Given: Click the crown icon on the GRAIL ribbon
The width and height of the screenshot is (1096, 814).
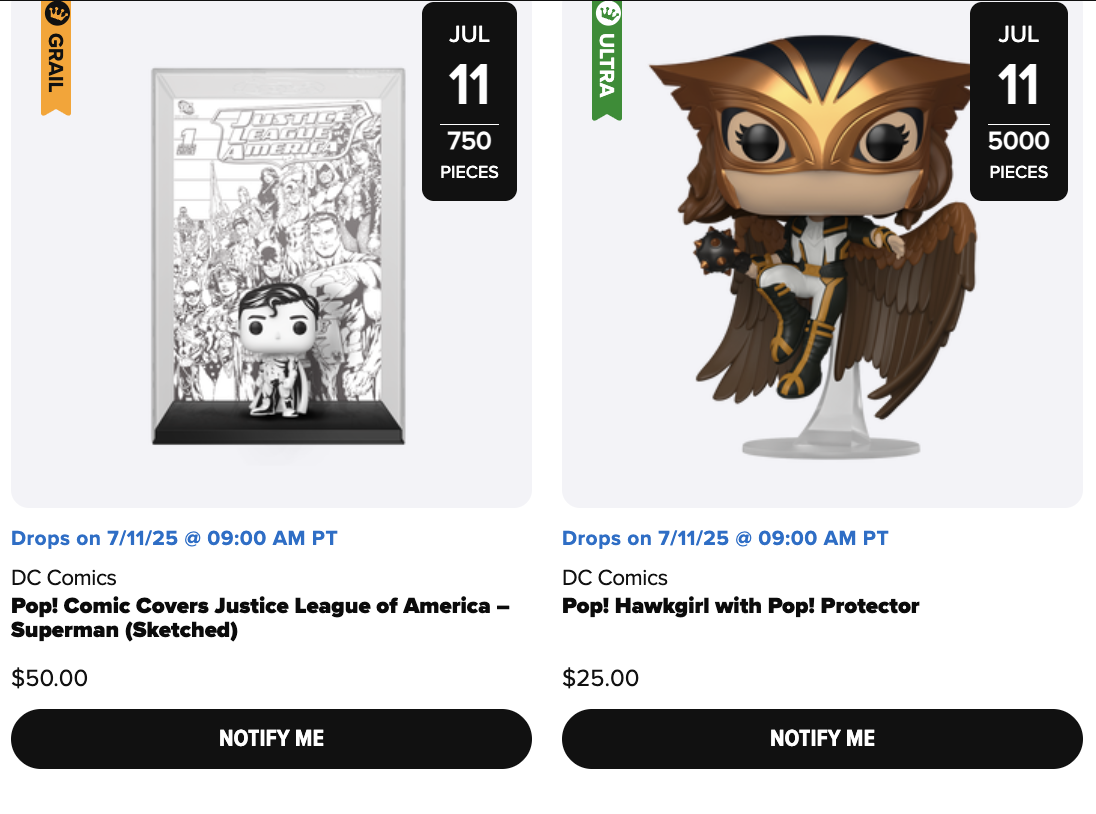Looking at the screenshot, I should coord(57,14).
